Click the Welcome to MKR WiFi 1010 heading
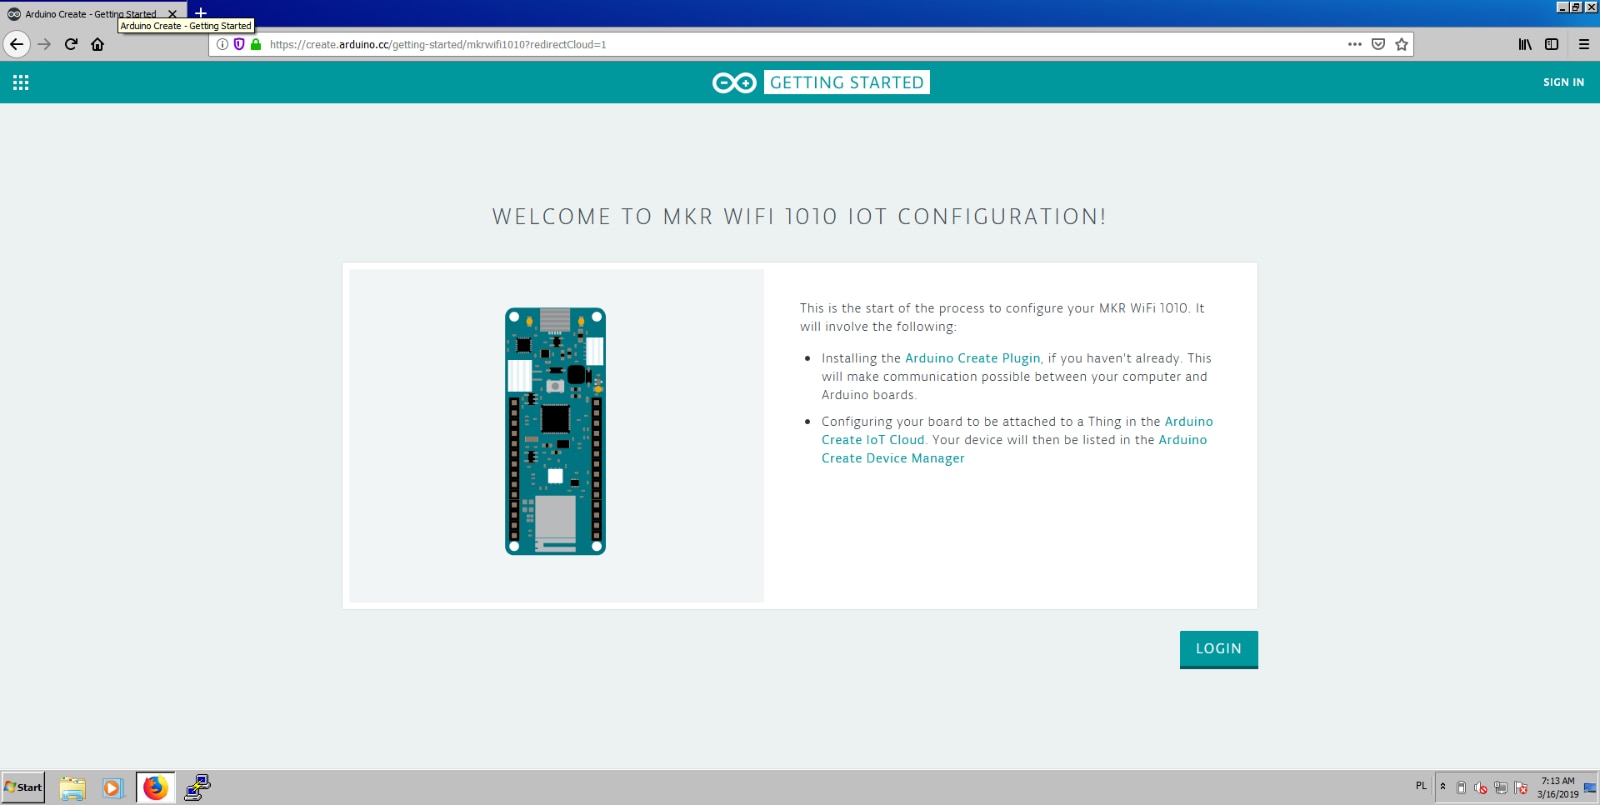The height and width of the screenshot is (805, 1600). click(x=799, y=217)
